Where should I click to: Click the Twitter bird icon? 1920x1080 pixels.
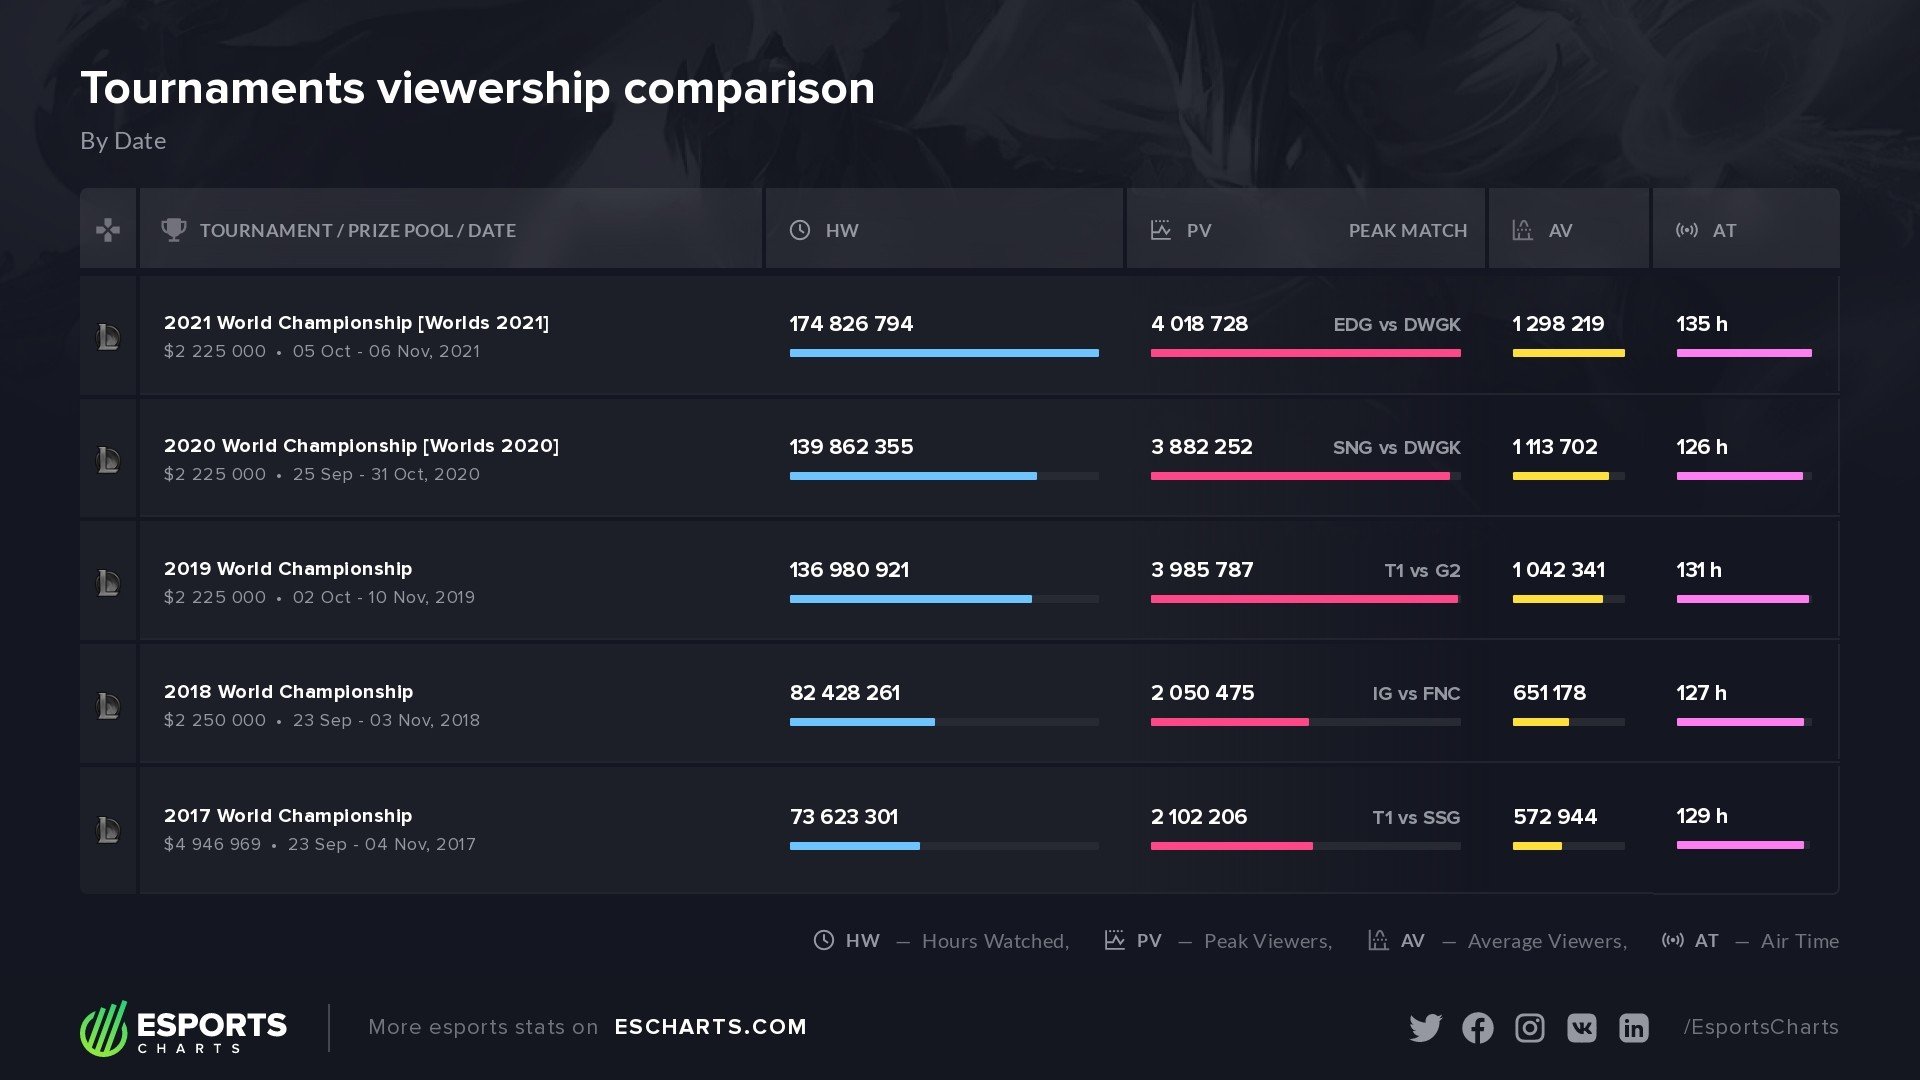(x=1425, y=1028)
